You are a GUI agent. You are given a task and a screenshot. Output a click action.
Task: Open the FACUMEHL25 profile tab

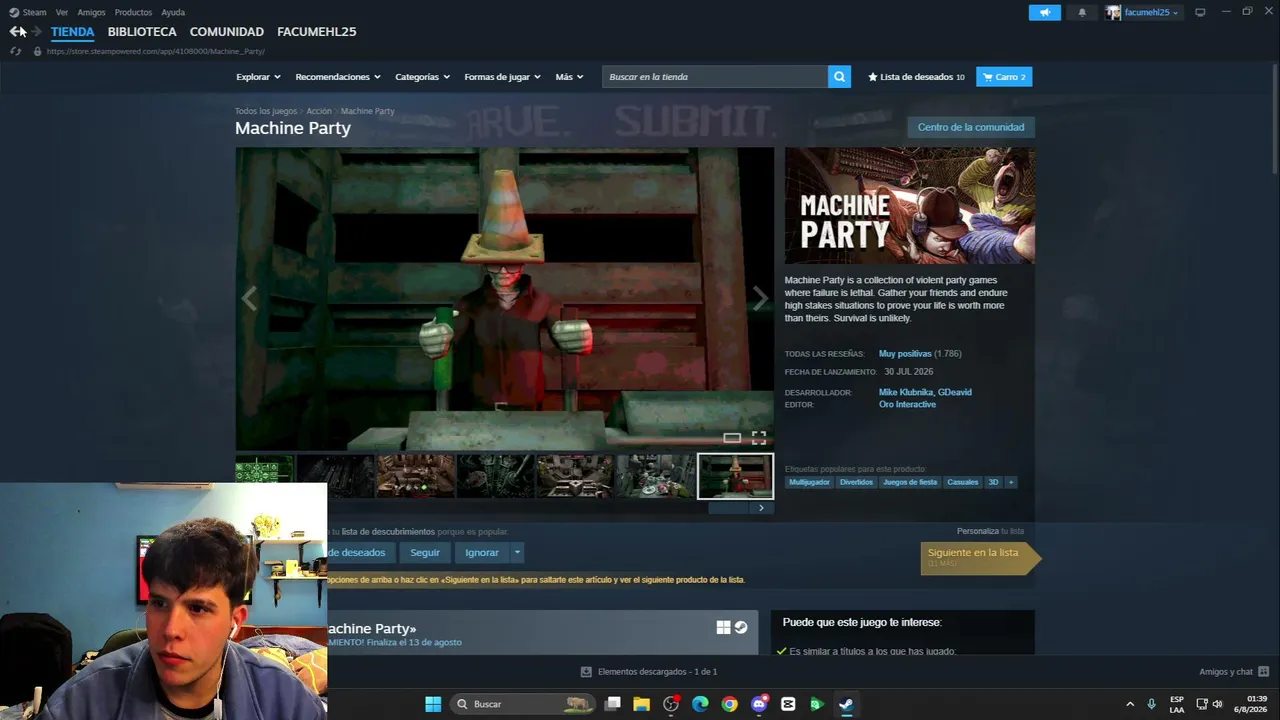tap(317, 32)
